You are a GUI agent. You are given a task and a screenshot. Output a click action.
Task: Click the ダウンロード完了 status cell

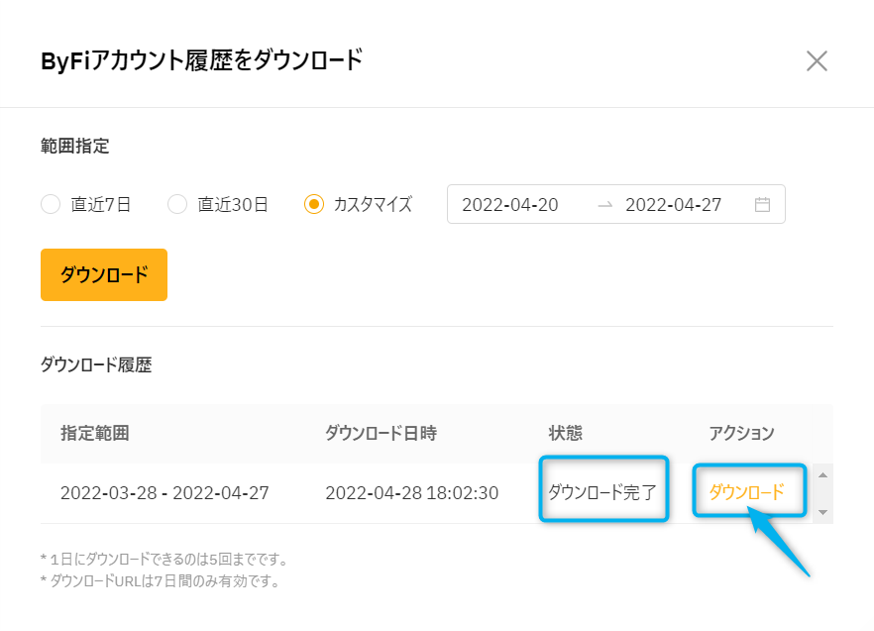tap(603, 492)
